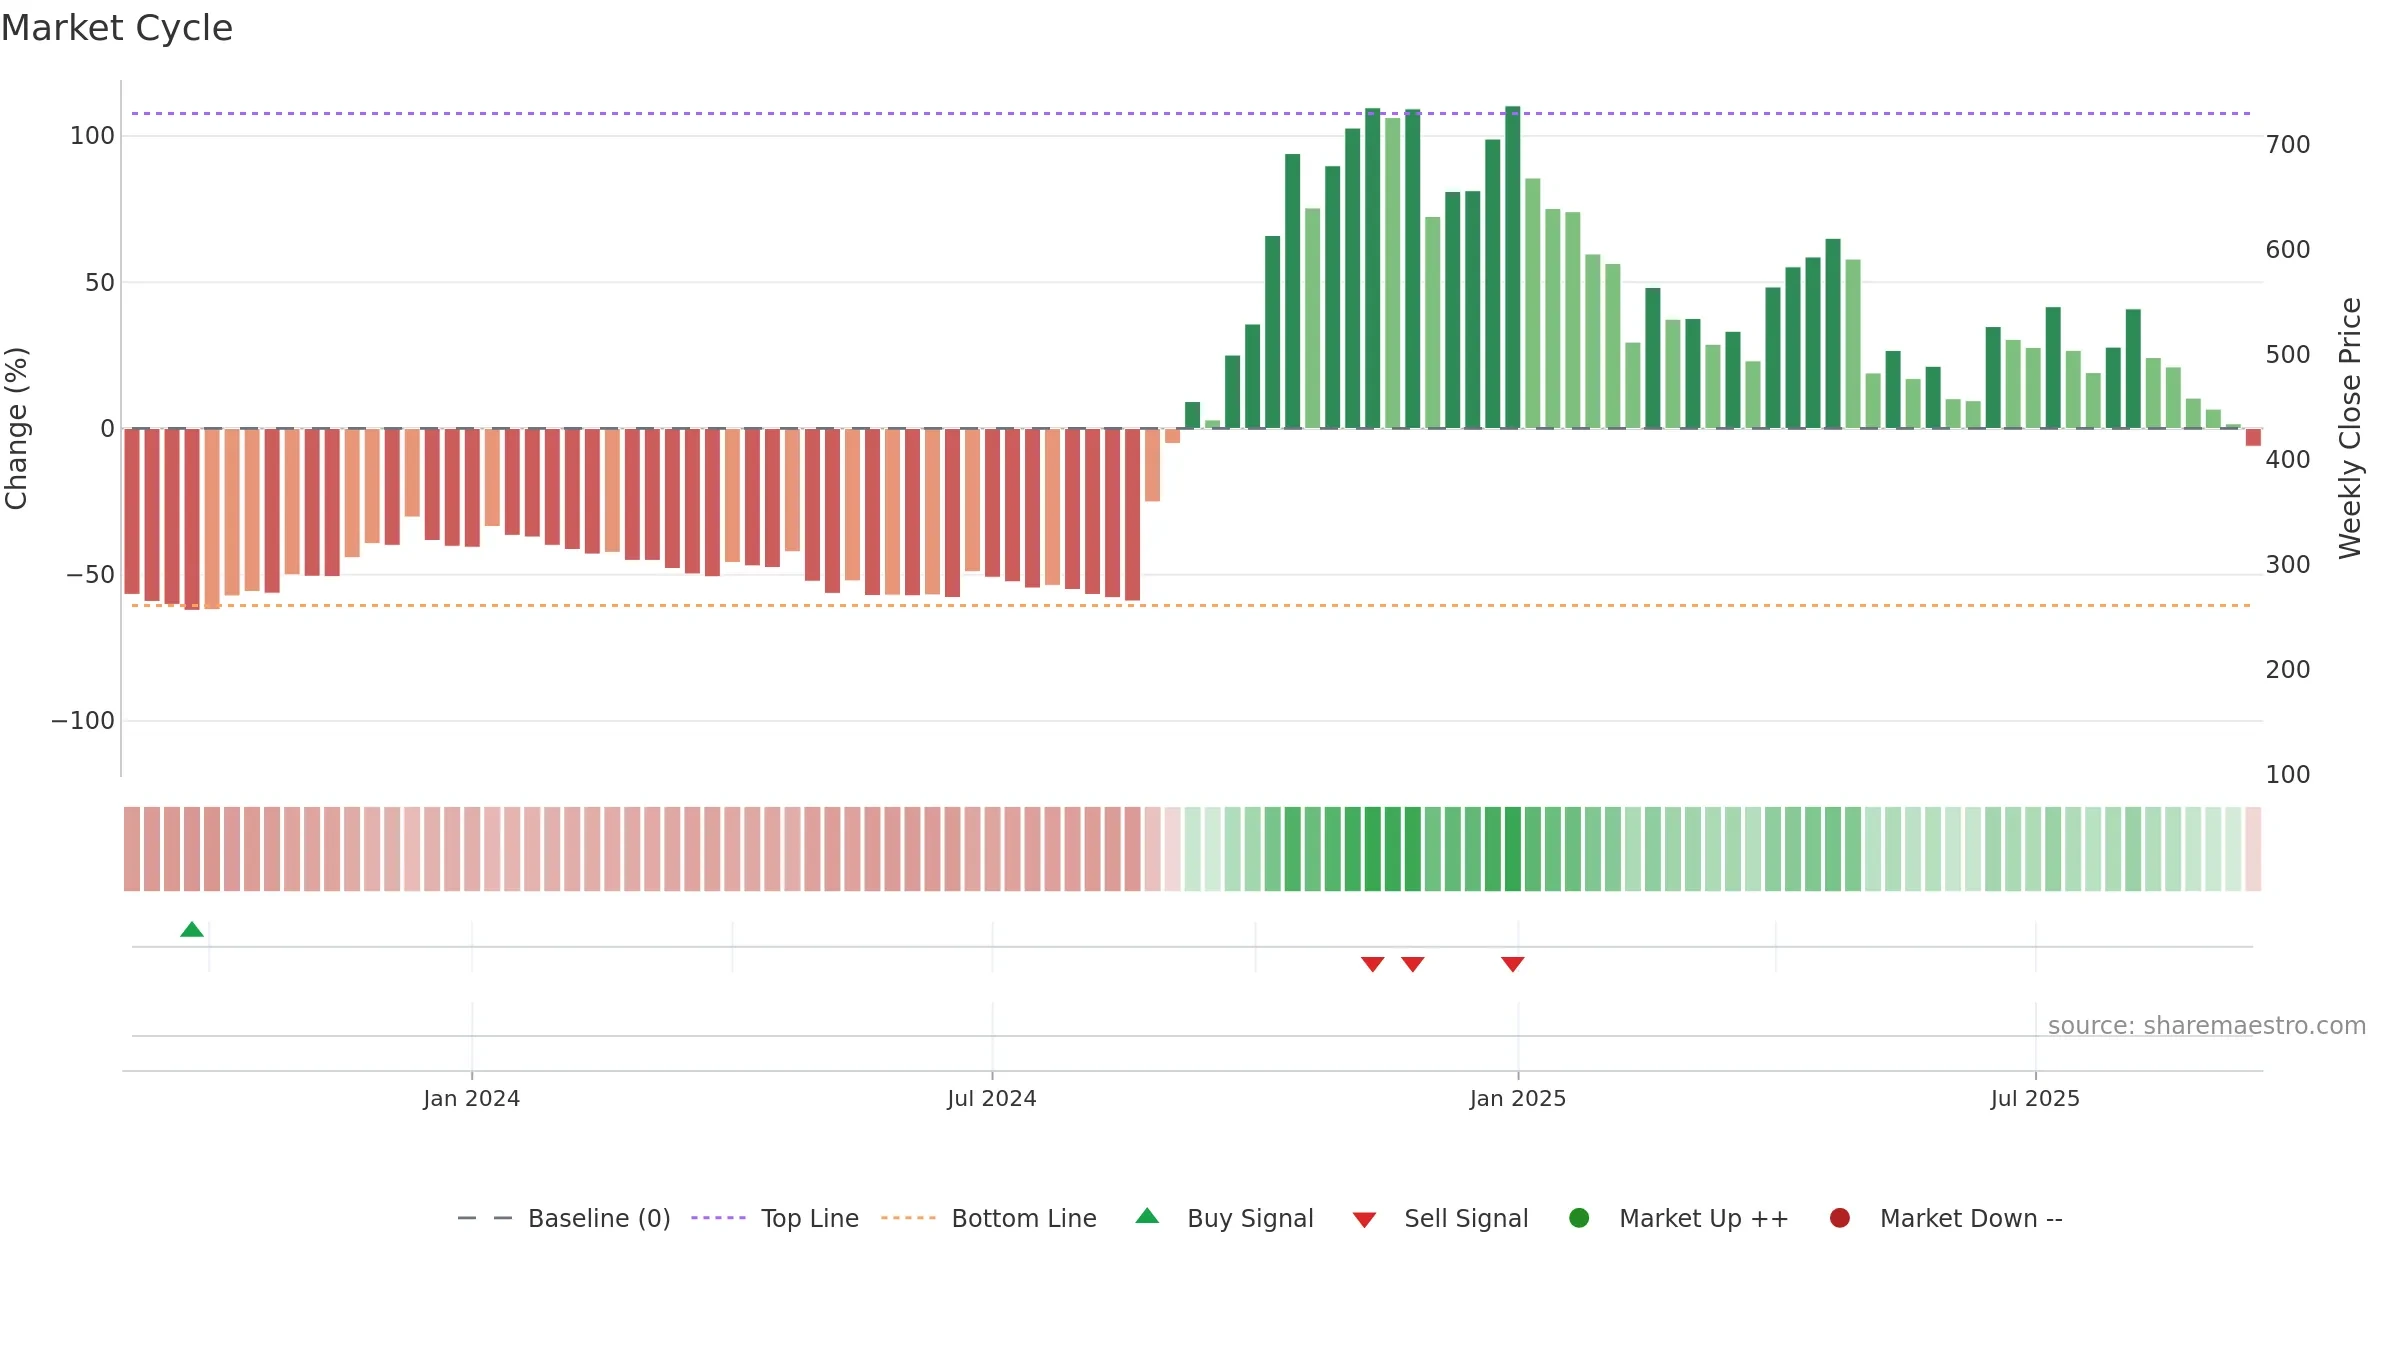2400x1350 pixels.
Task: Click the last pink heatmap strip cell
Action: click(2253, 849)
